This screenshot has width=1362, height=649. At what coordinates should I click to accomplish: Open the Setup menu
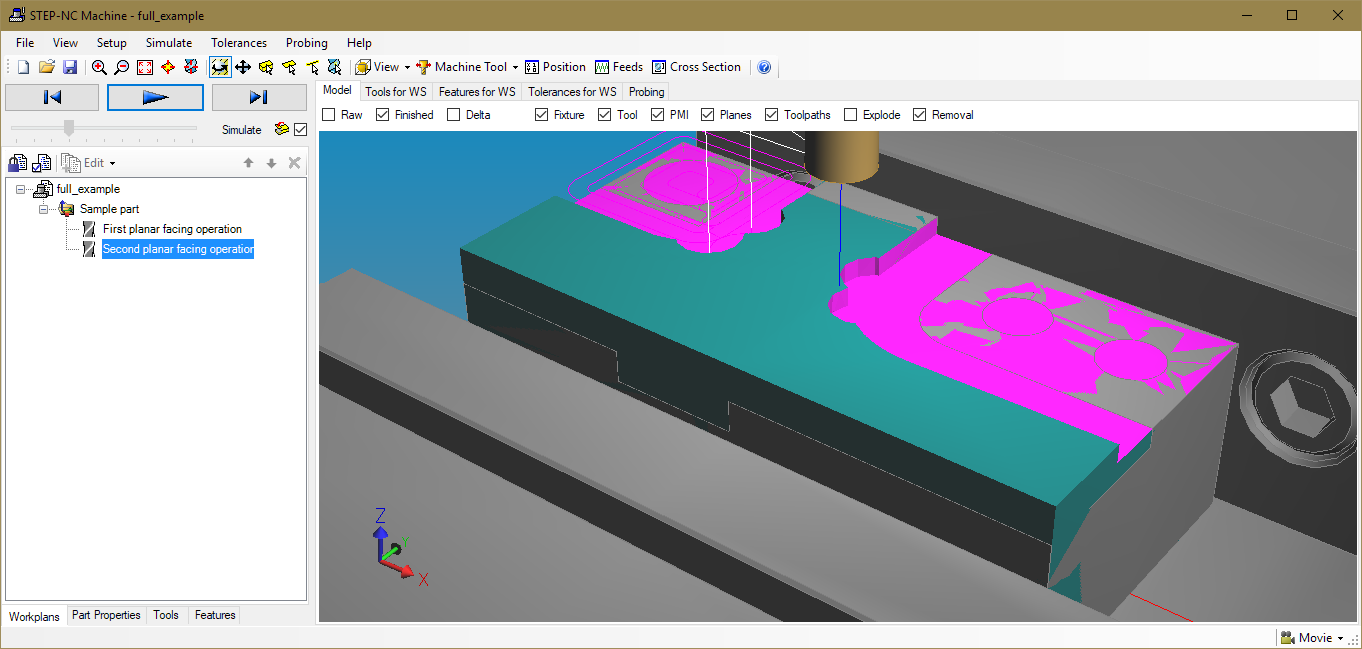point(112,43)
